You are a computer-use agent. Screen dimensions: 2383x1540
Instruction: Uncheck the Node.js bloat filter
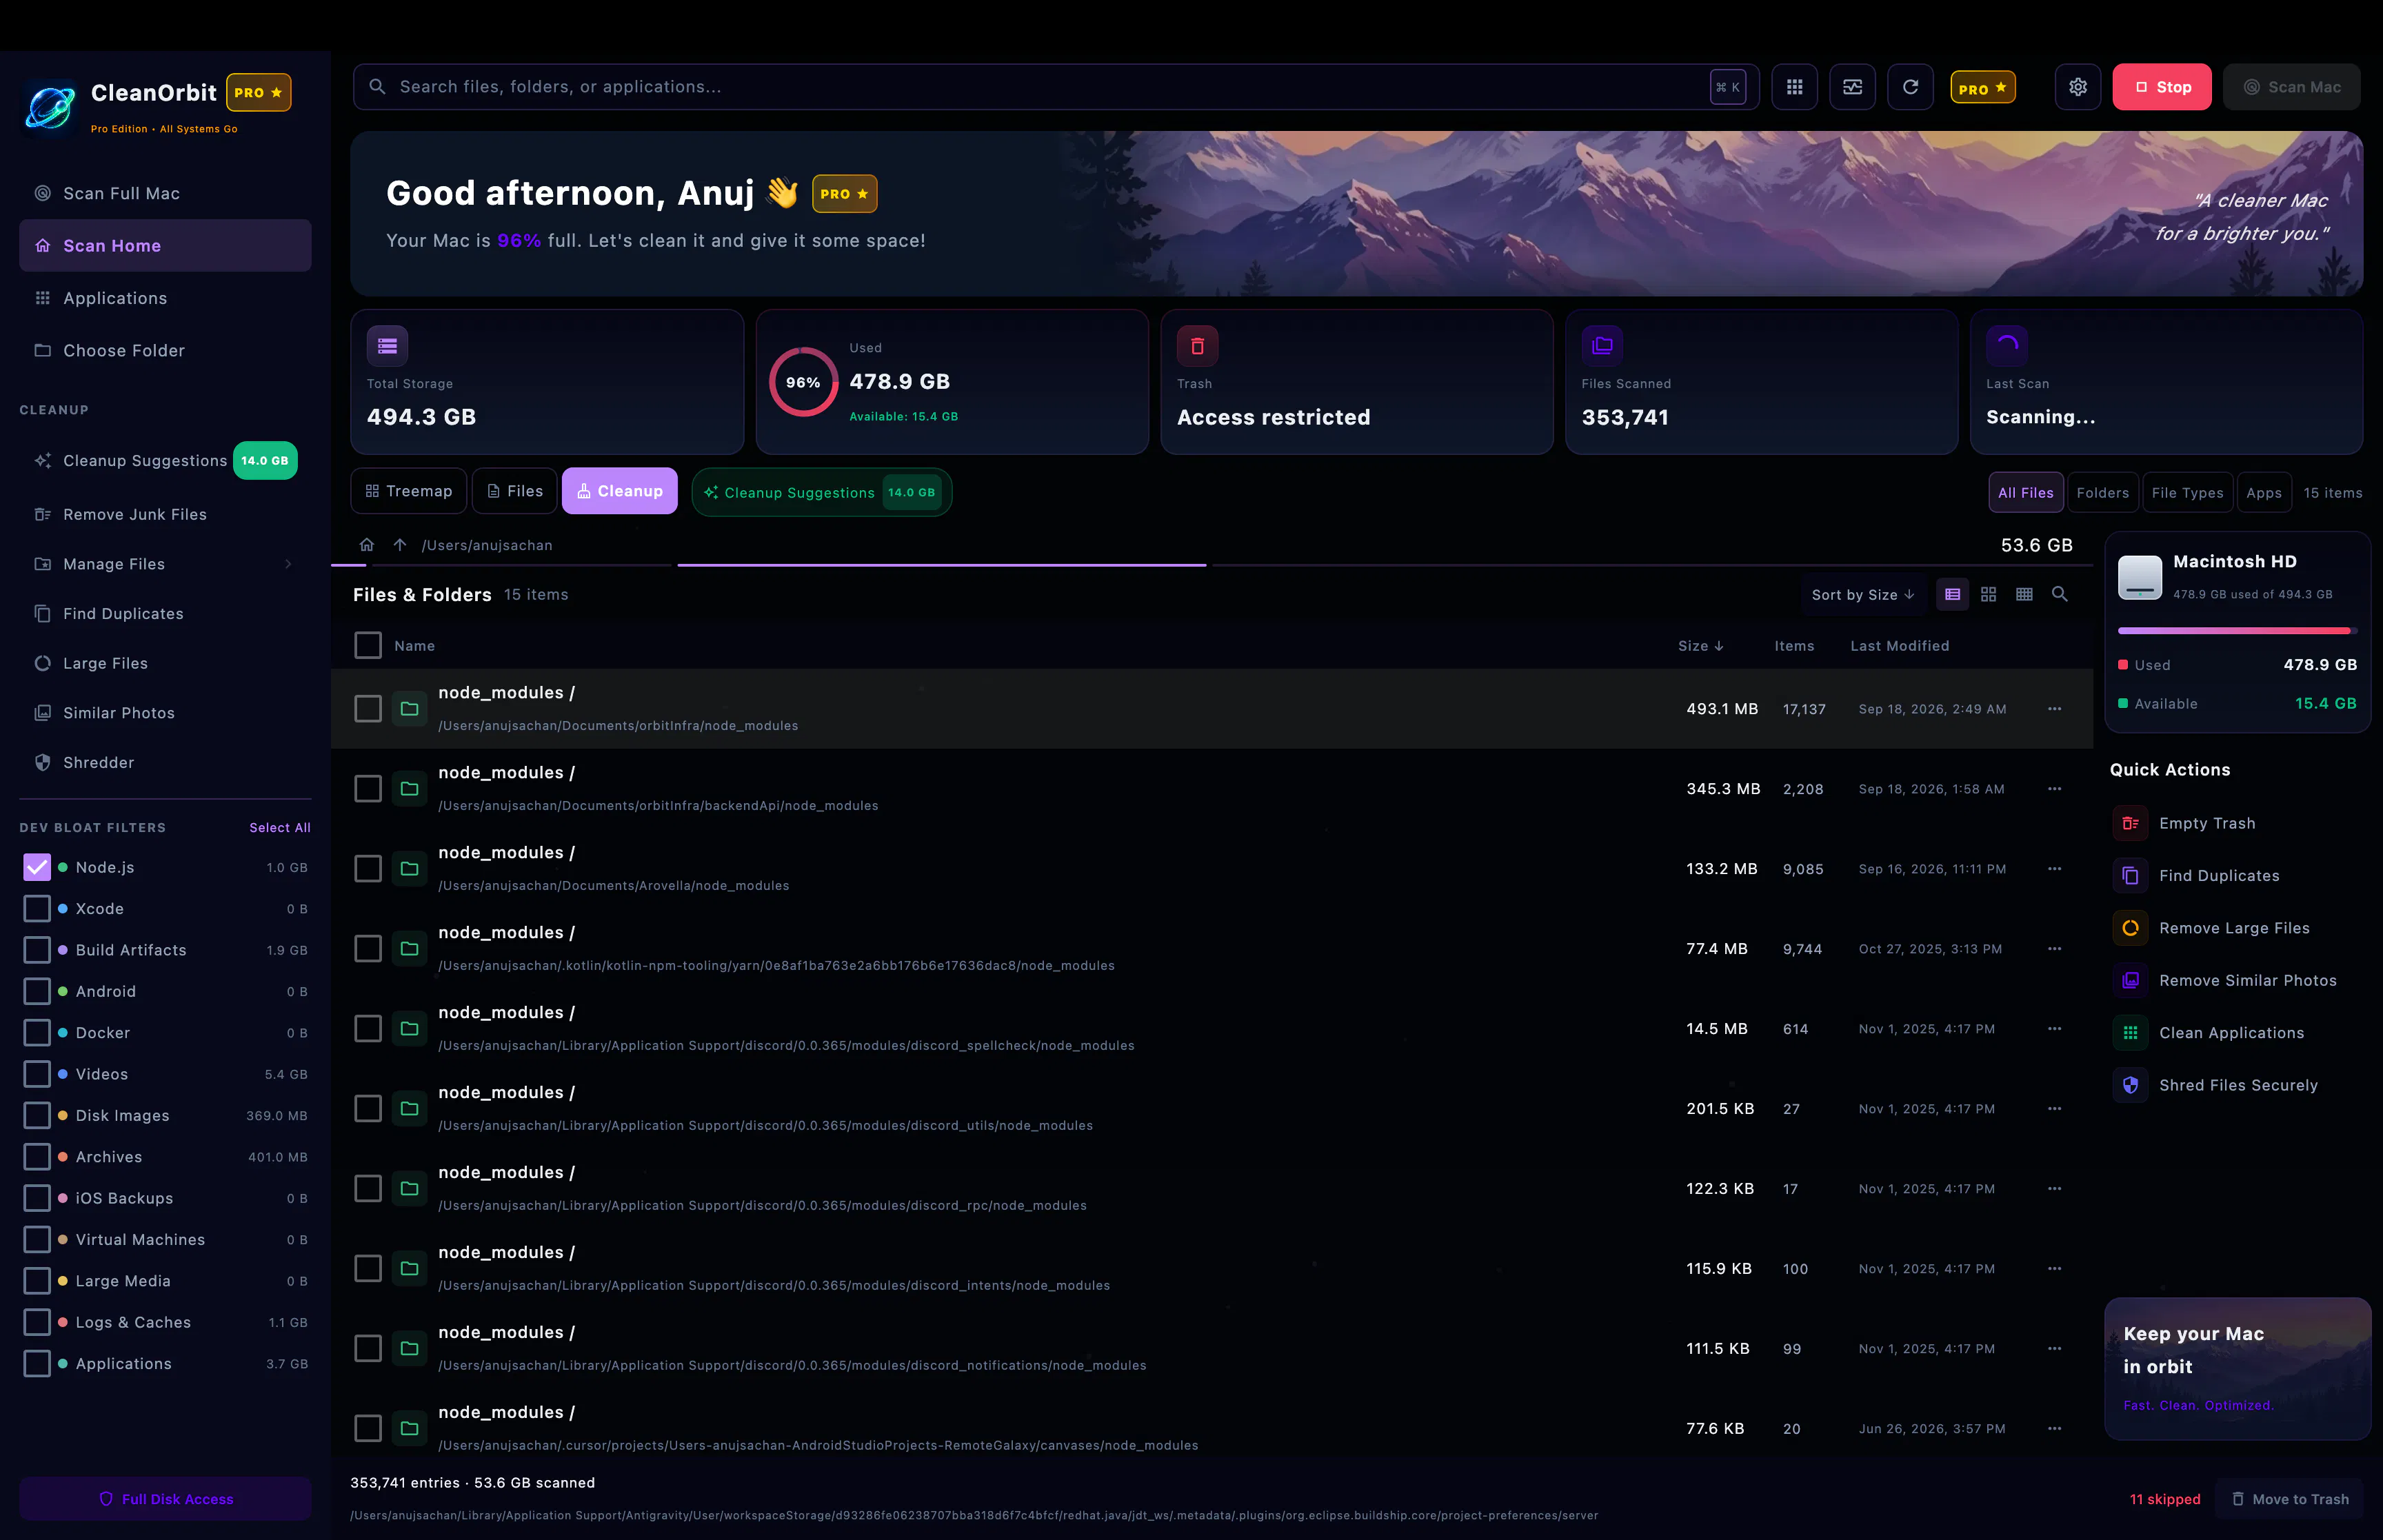(x=37, y=867)
